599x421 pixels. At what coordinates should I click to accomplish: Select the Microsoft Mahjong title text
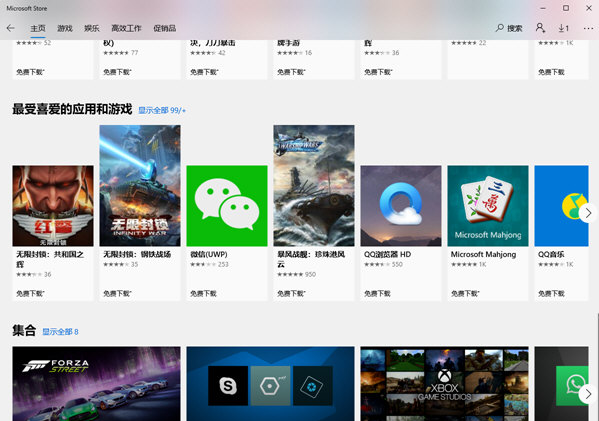coord(483,254)
